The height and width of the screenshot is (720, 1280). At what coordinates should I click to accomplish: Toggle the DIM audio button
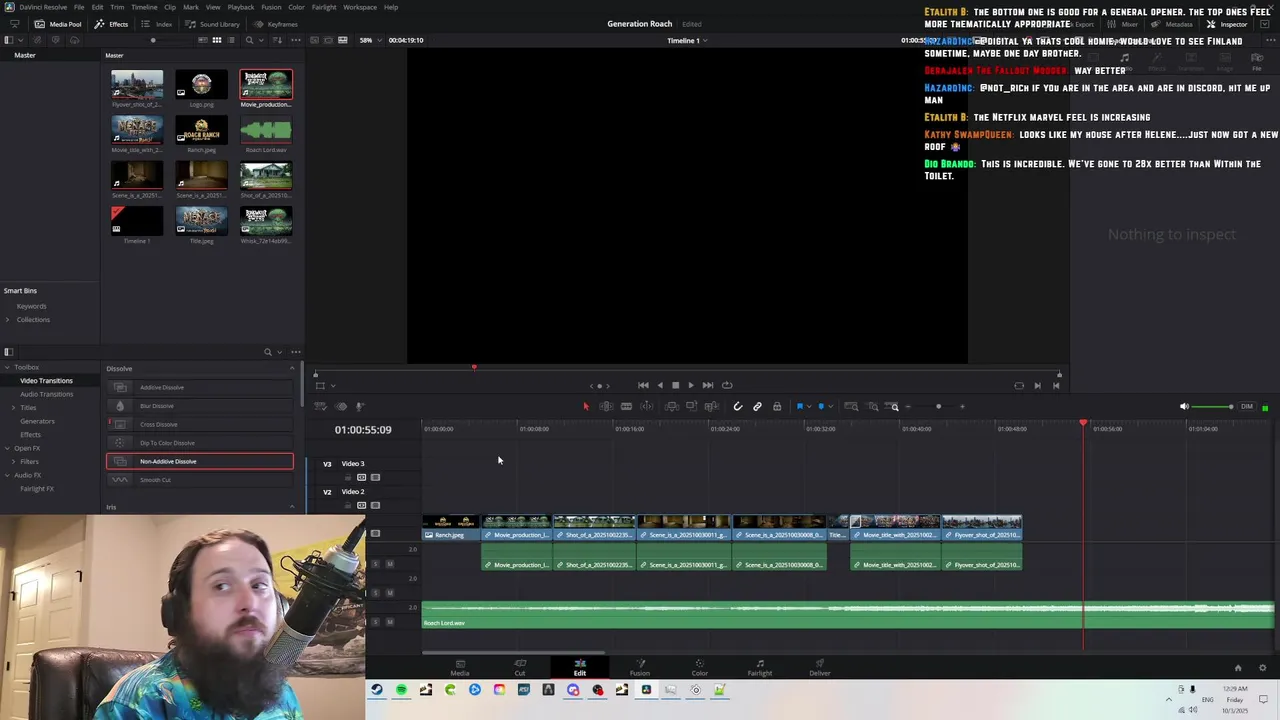click(1247, 407)
